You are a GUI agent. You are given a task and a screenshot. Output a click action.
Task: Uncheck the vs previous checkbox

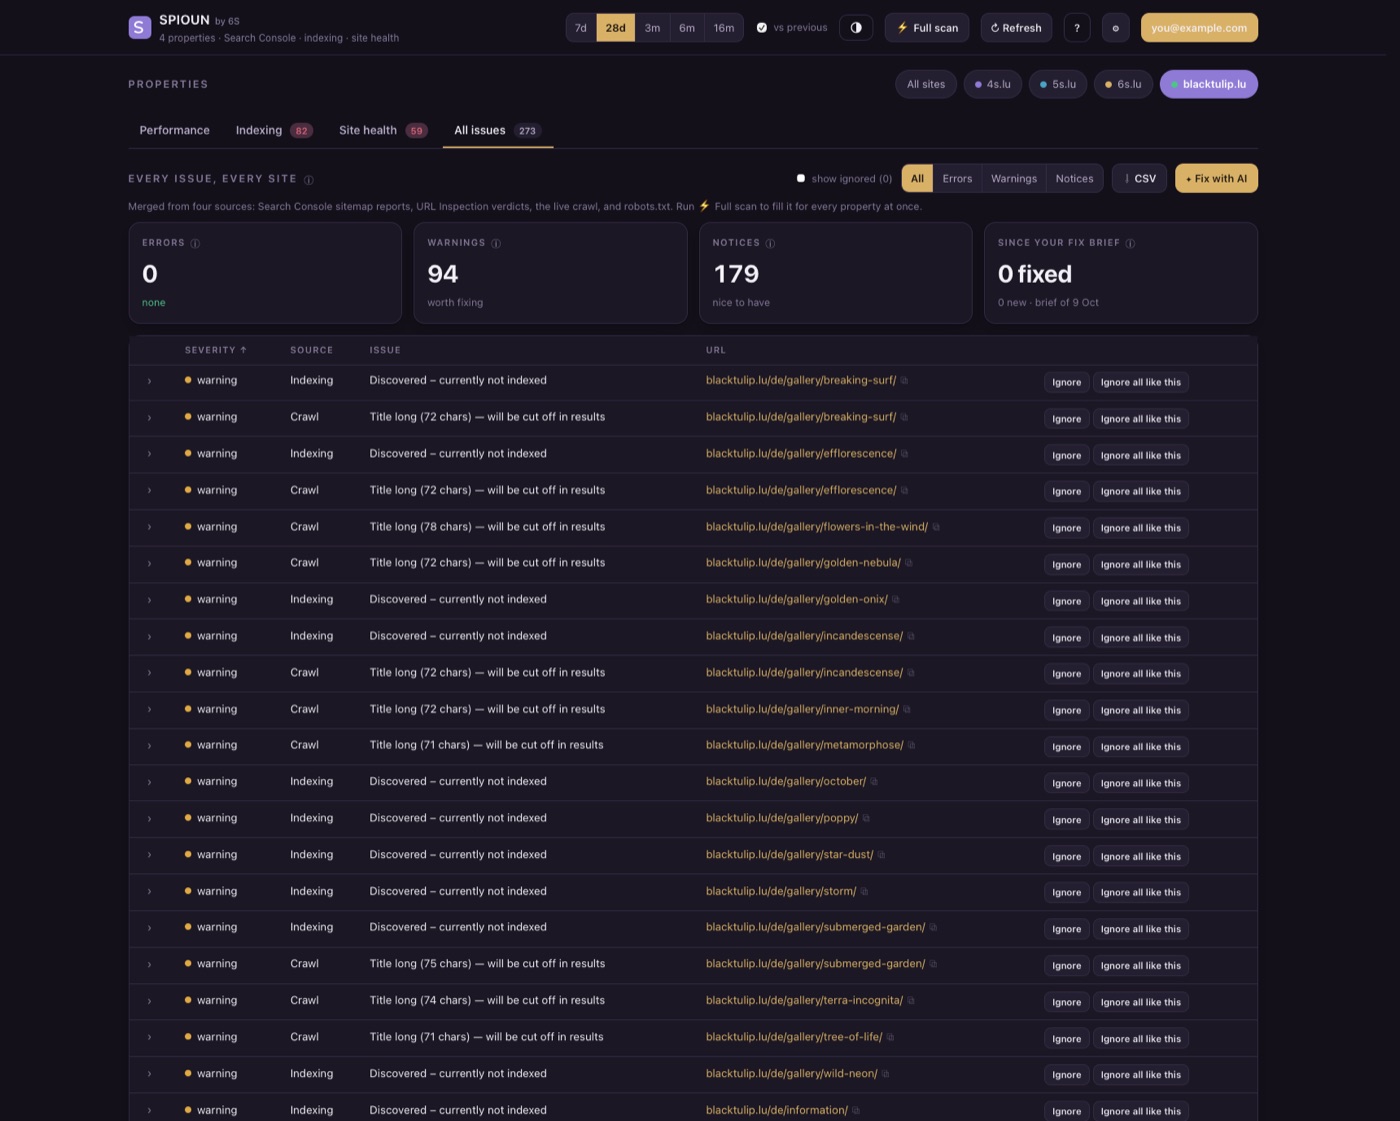pos(762,28)
